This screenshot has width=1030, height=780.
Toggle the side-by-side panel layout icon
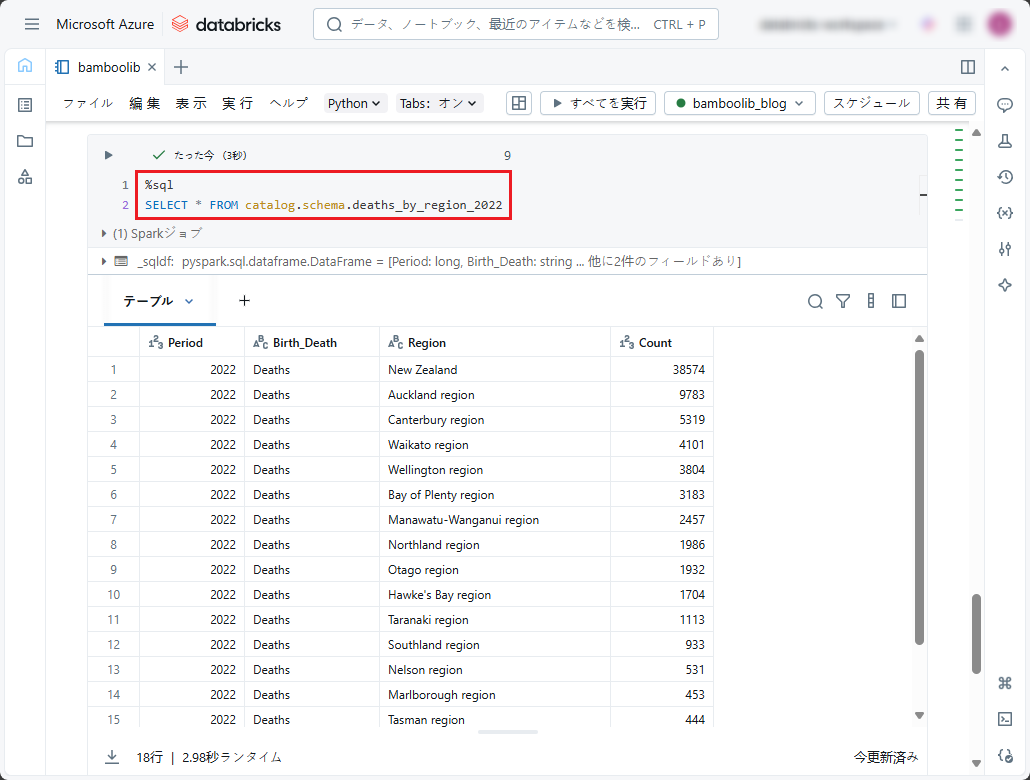point(967,67)
